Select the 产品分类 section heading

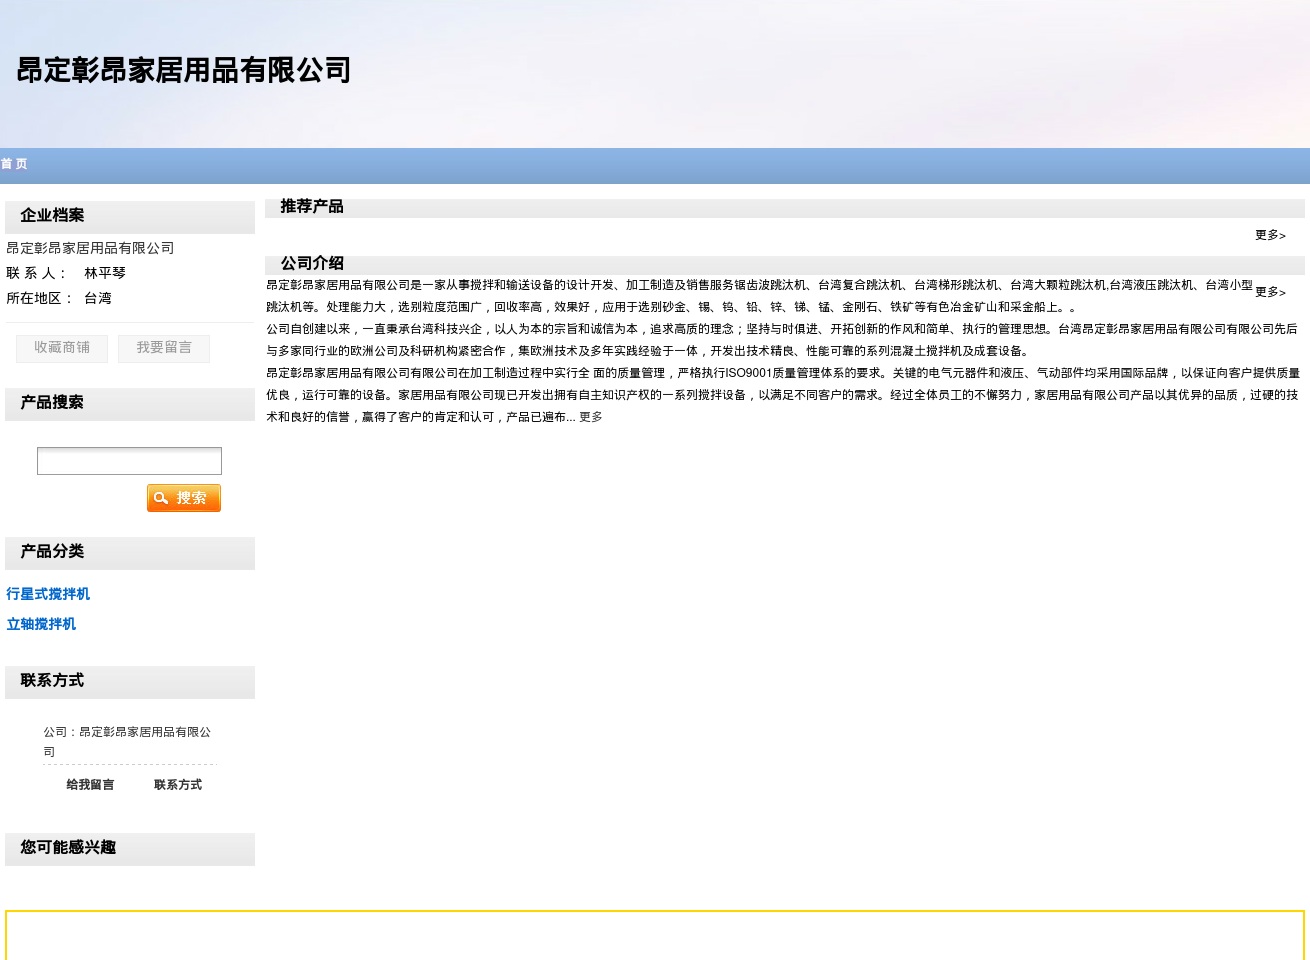(x=52, y=551)
